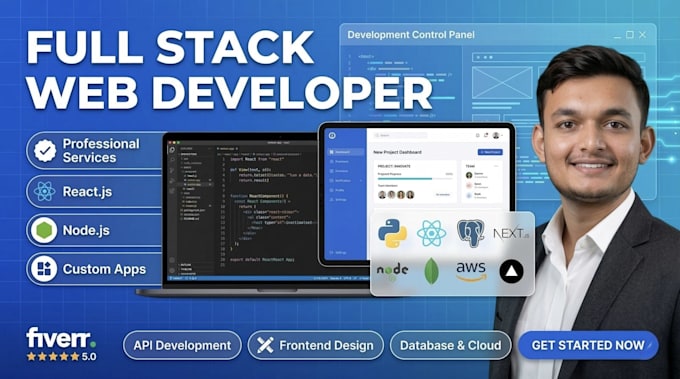This screenshot has height=379, width=680.
Task: Open the API Development pill
Action: click(x=182, y=345)
